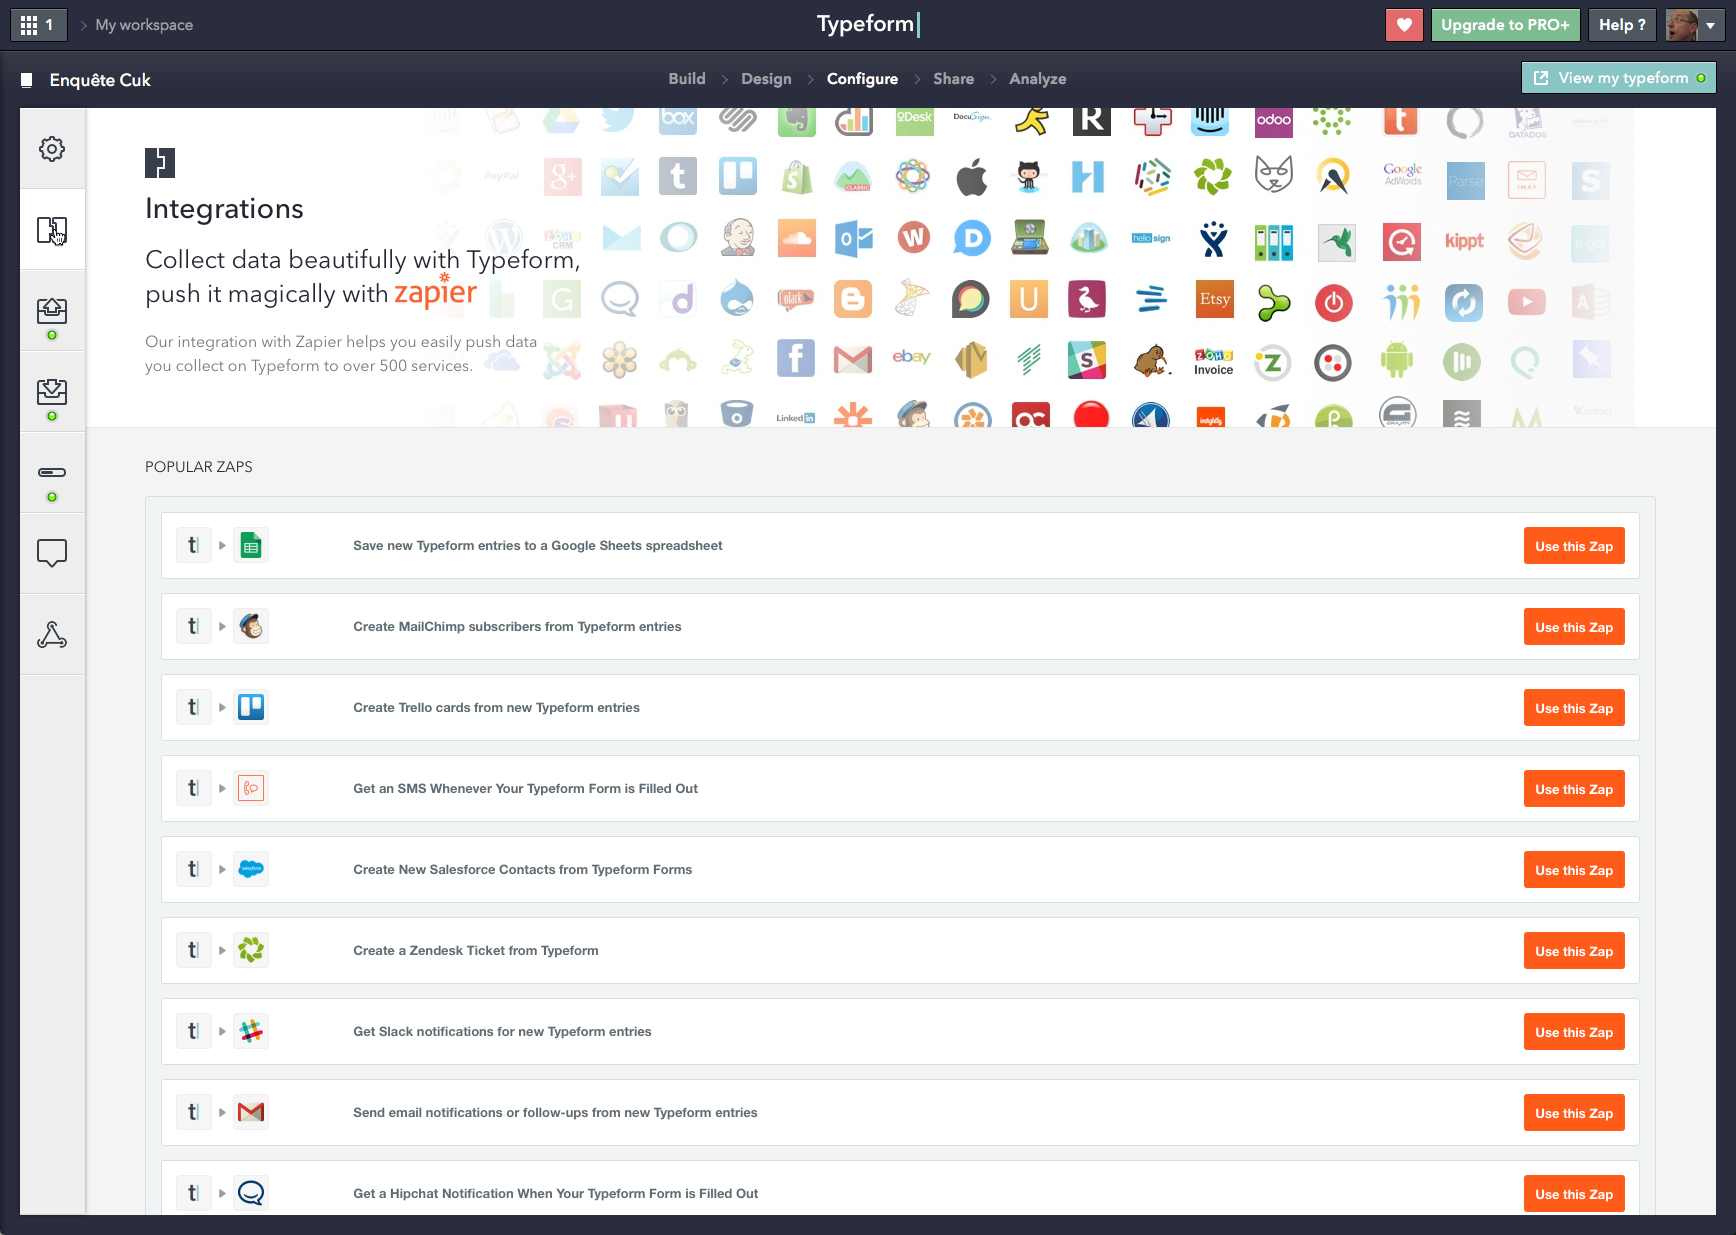Open the outbox tray sidebar icon

(52, 311)
